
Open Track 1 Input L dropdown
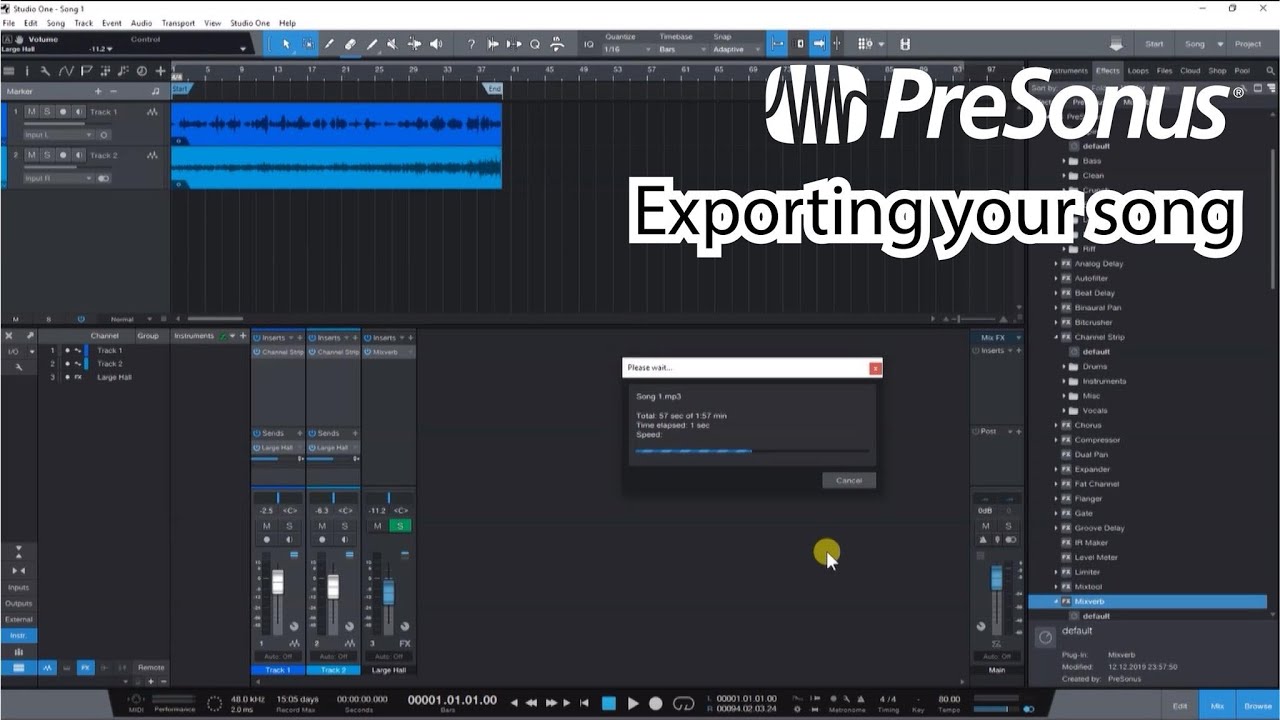click(x=57, y=134)
